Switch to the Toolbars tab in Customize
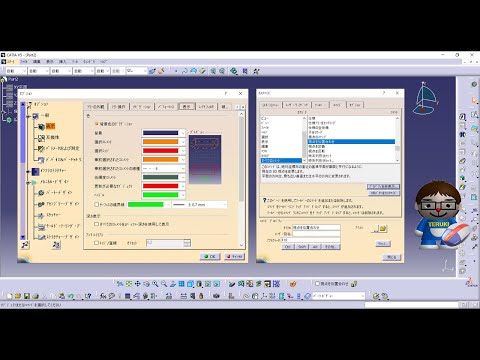Viewport: 480px width, 360px height. [x=320, y=105]
